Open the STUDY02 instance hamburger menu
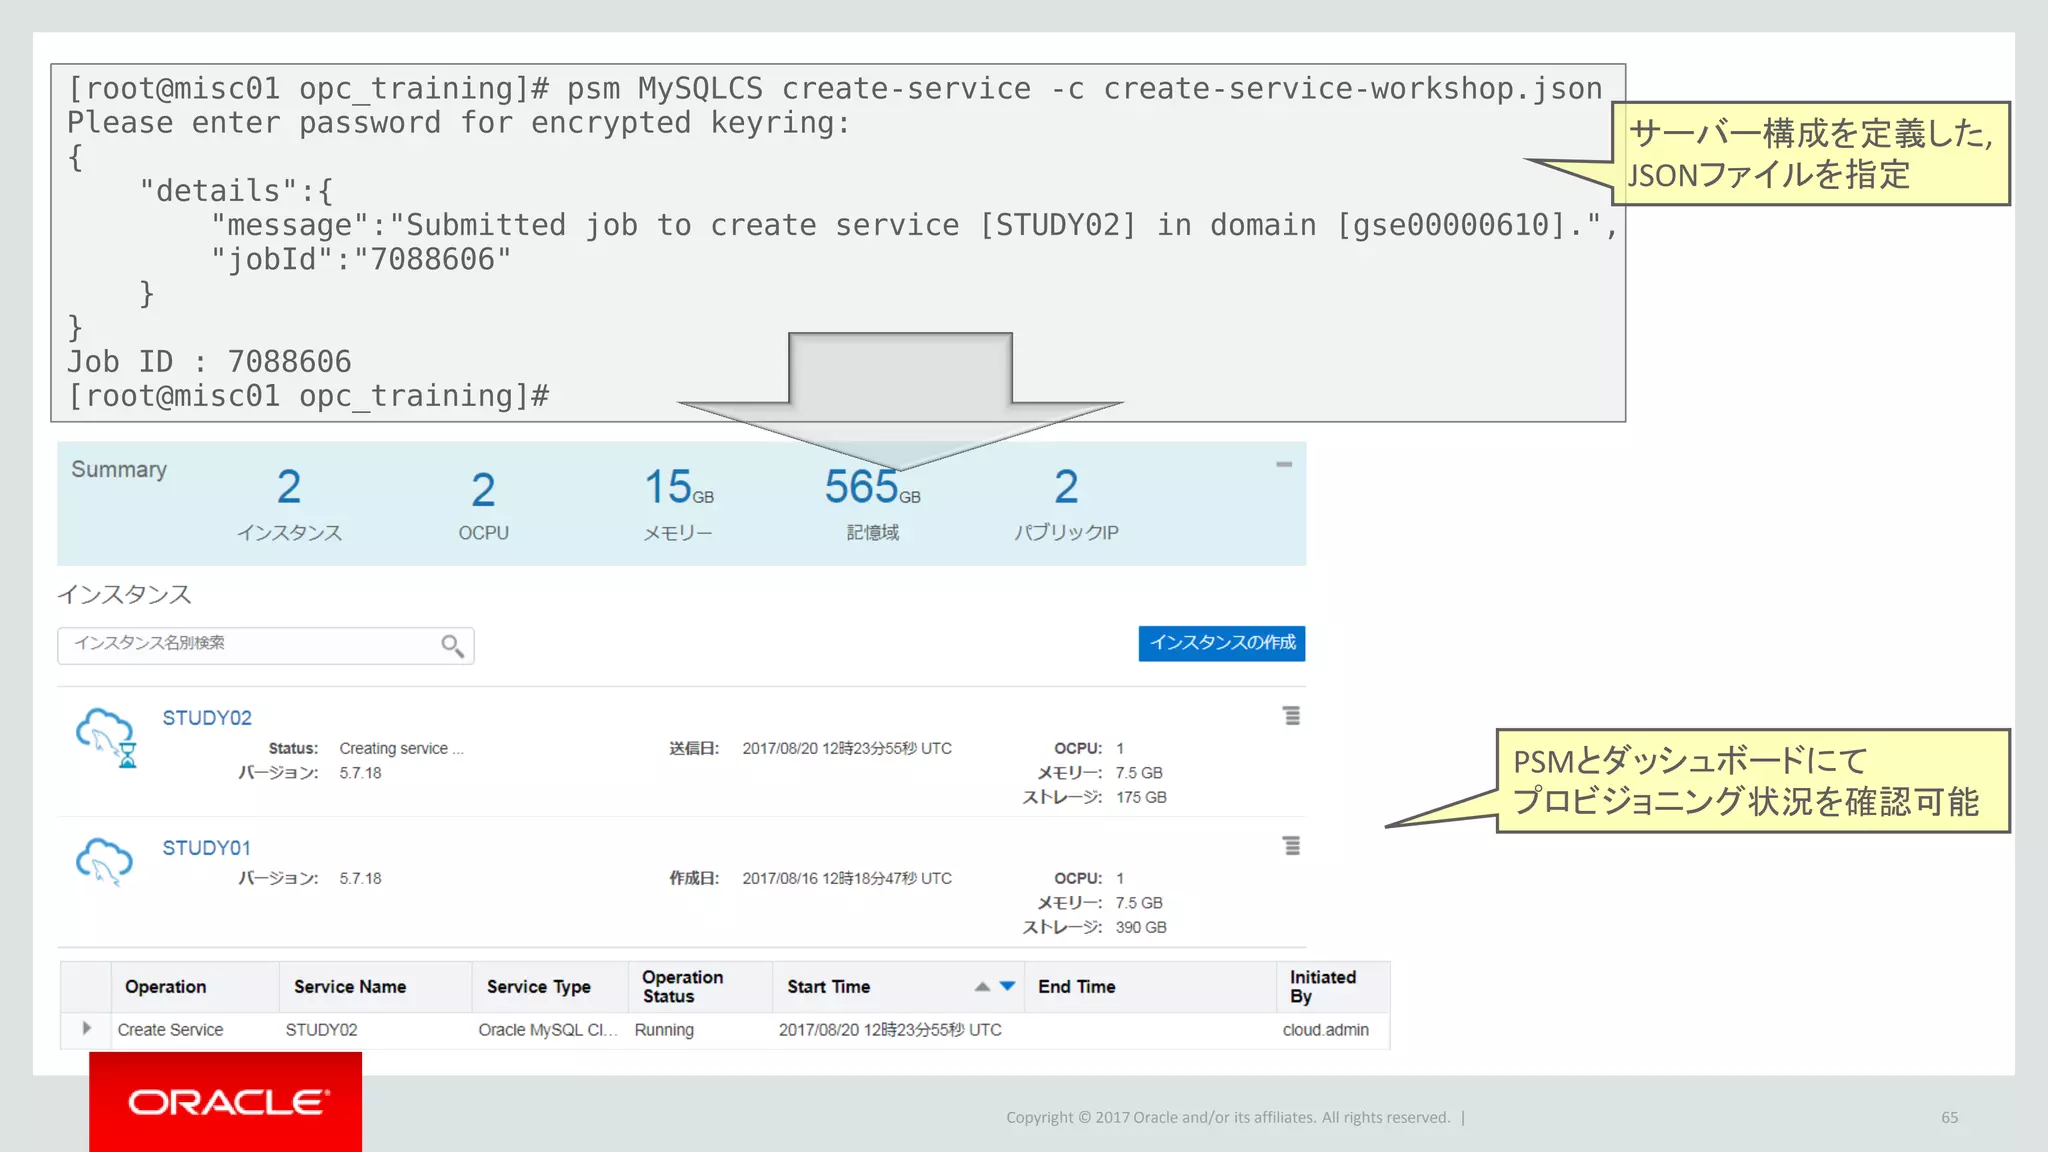Screen dimensions: 2048x1152 (1291, 716)
